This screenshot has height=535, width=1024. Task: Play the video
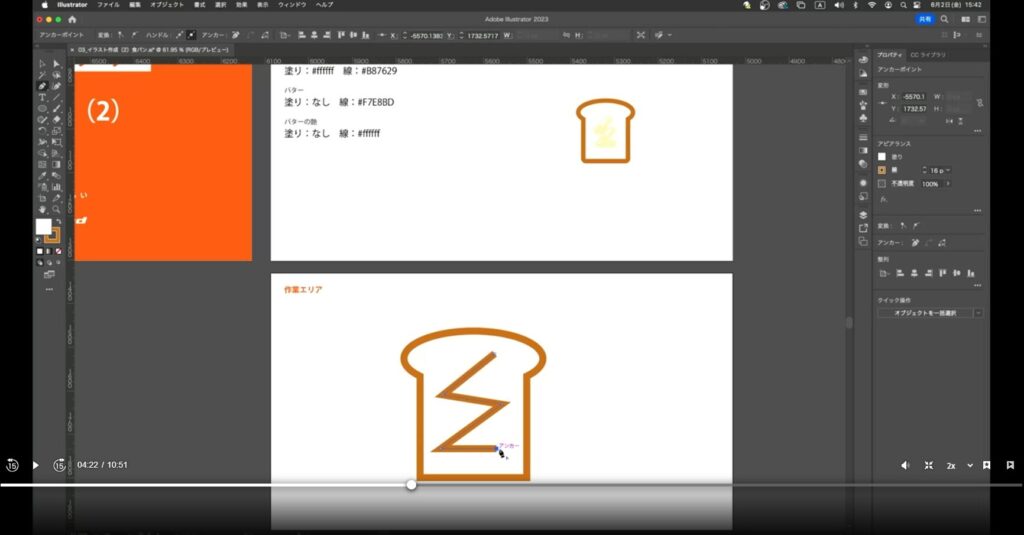click(x=36, y=465)
